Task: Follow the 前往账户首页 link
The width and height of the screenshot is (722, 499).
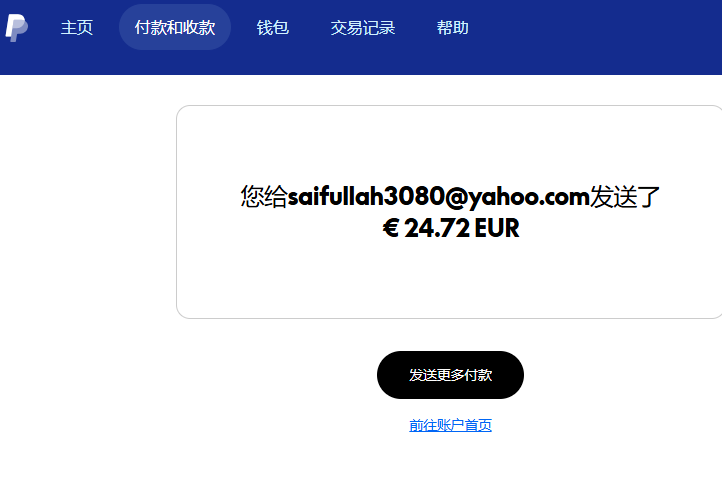Action: coord(450,425)
